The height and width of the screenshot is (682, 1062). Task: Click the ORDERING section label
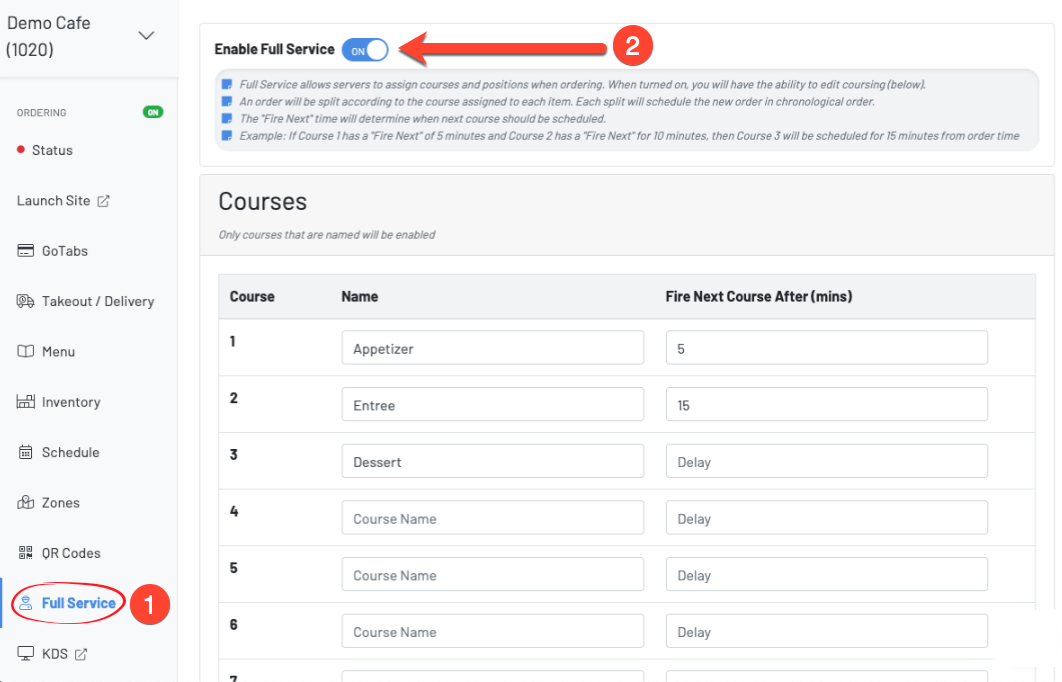(x=41, y=112)
